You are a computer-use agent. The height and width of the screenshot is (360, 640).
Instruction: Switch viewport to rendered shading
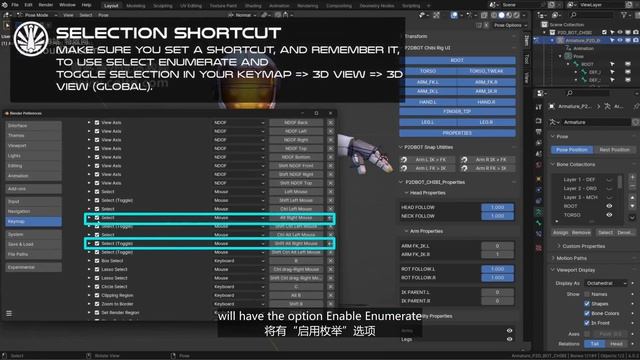click(x=516, y=15)
